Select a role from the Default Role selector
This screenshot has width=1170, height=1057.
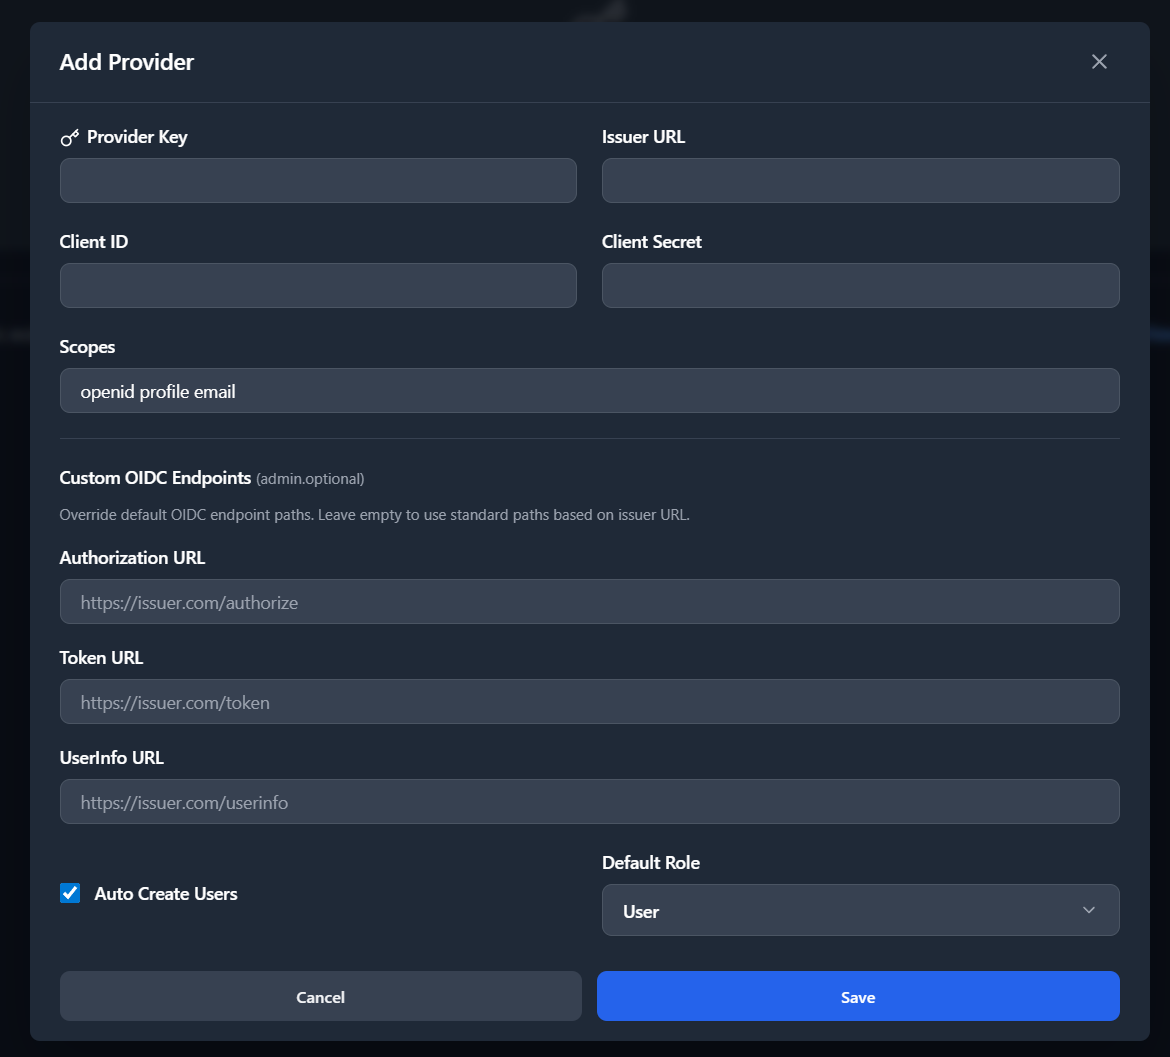(x=860, y=910)
